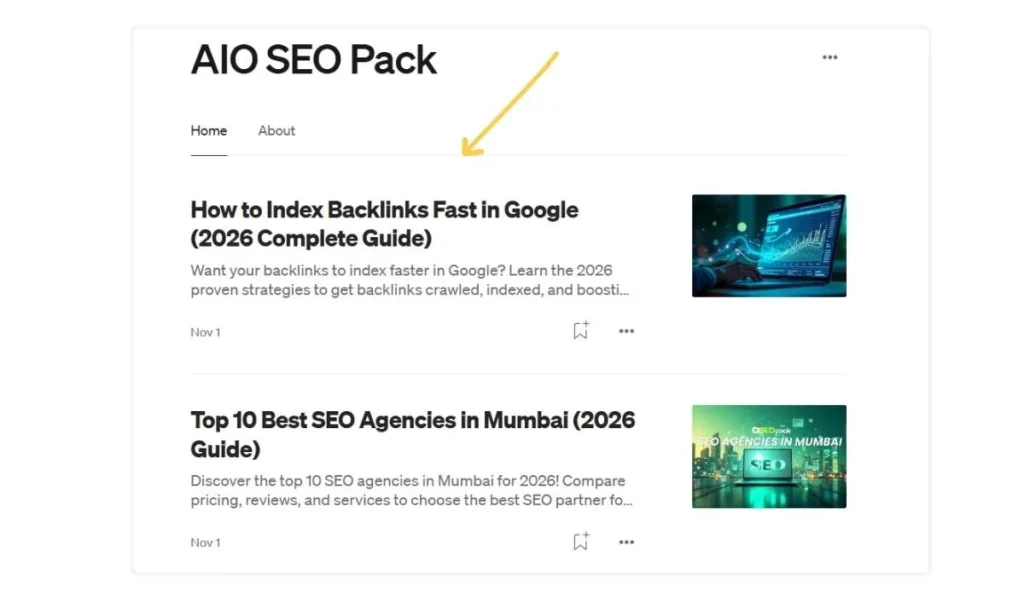The height and width of the screenshot is (597, 1024).
Task: Click the Nov 1 date under the backlinks article
Action: pos(204,331)
